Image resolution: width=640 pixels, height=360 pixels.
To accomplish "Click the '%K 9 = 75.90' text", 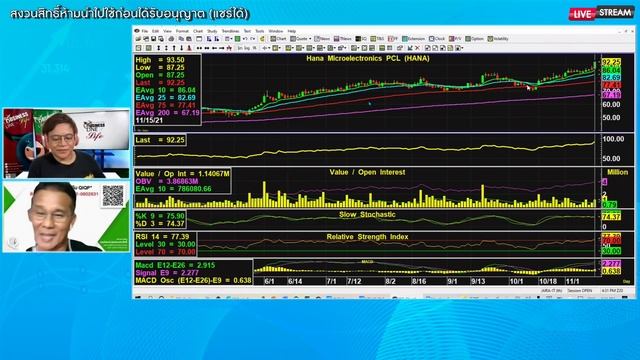I will pos(160,216).
